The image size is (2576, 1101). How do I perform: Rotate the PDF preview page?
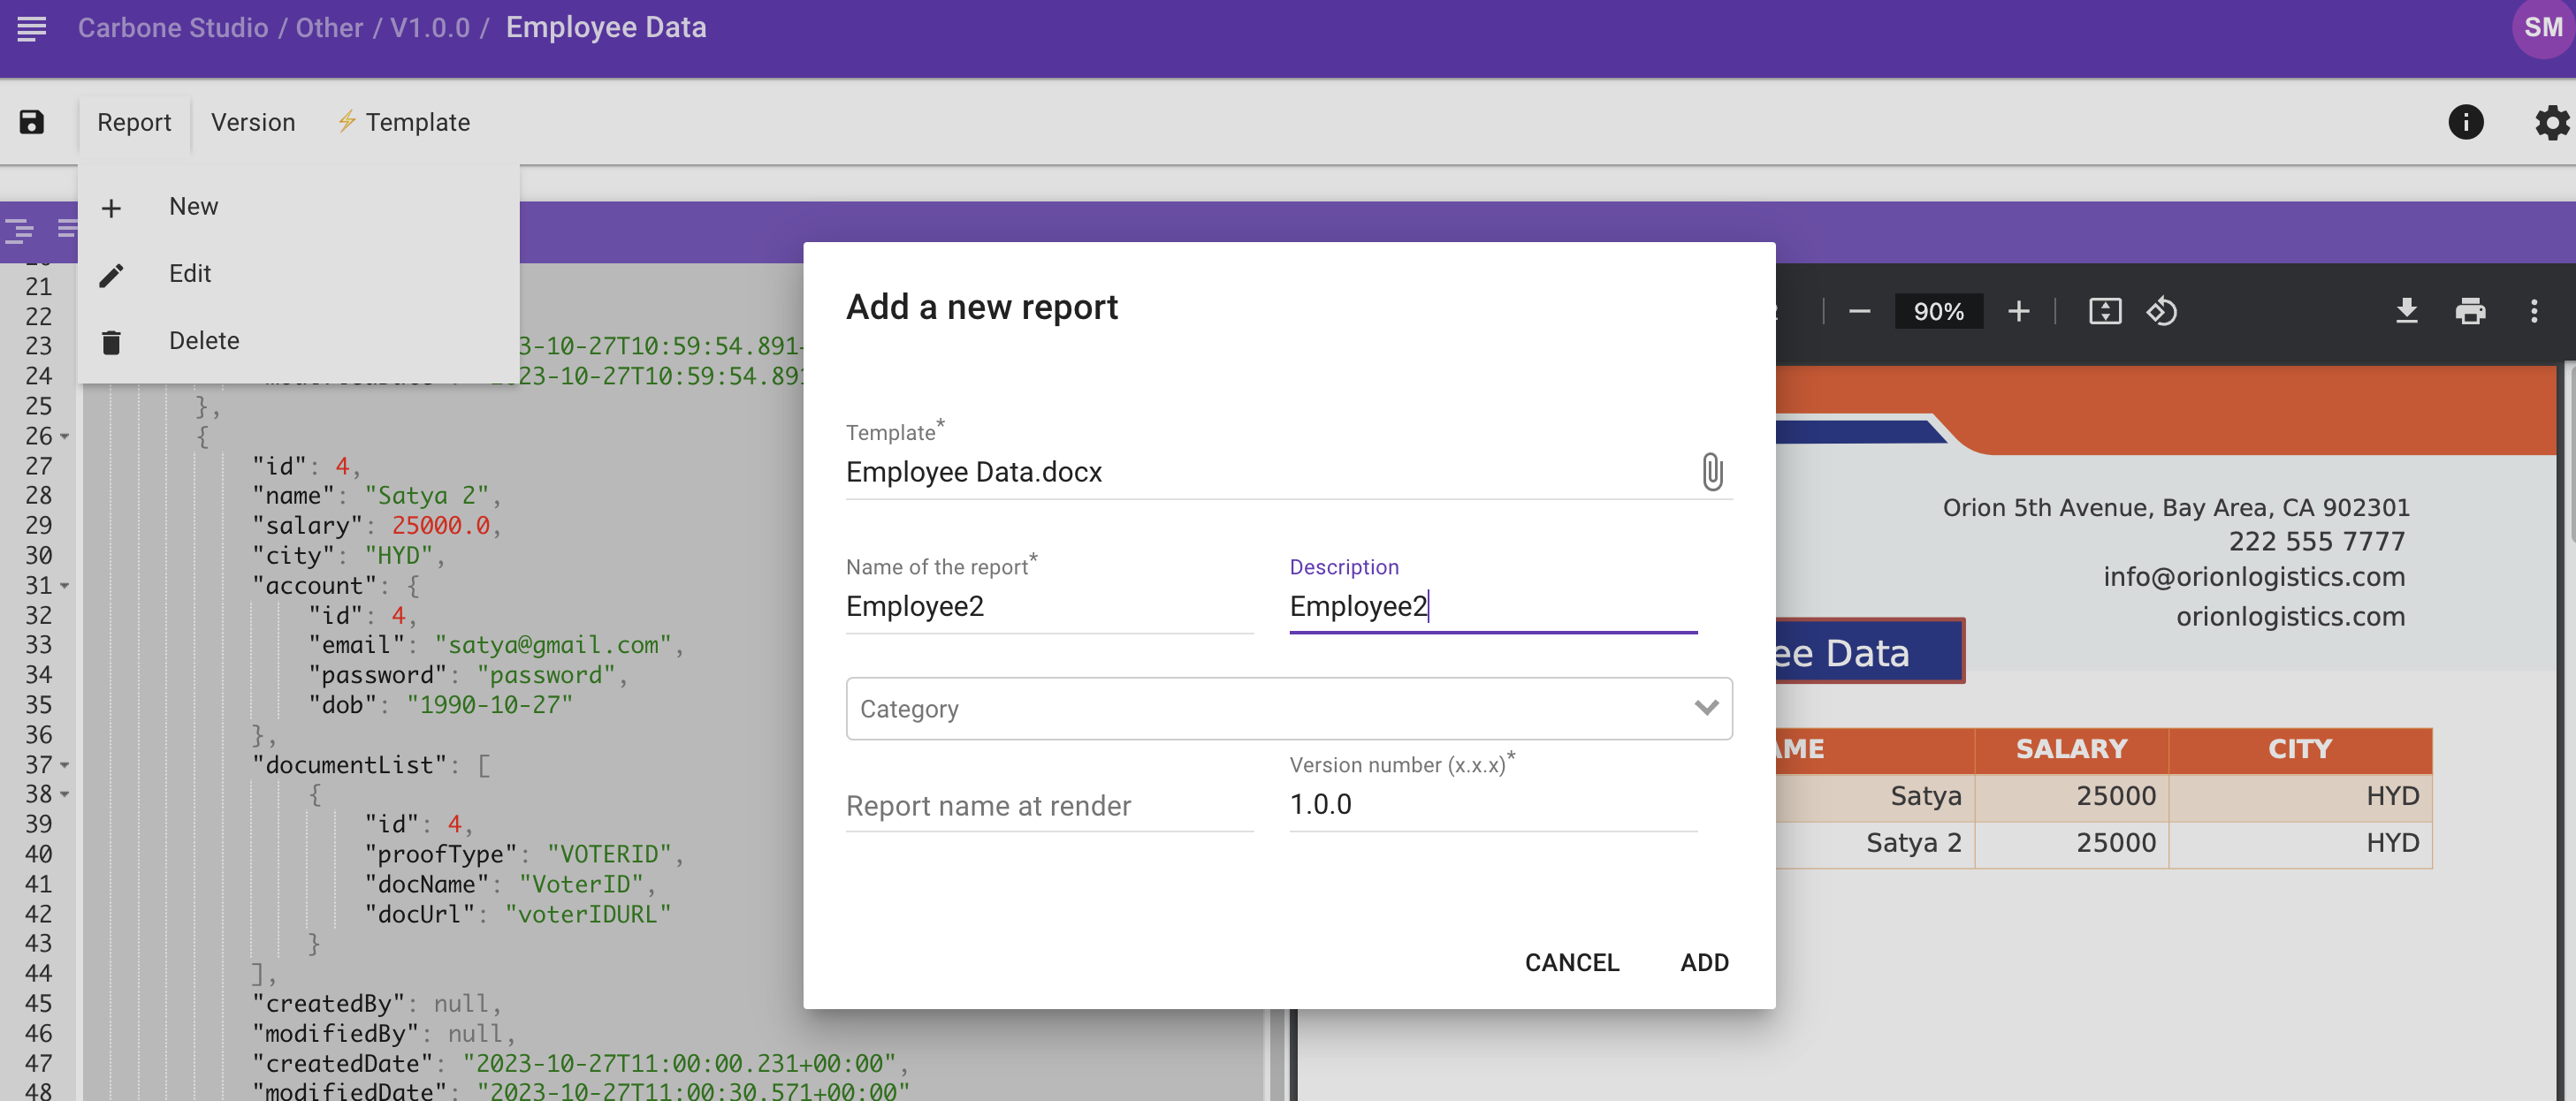[2161, 311]
